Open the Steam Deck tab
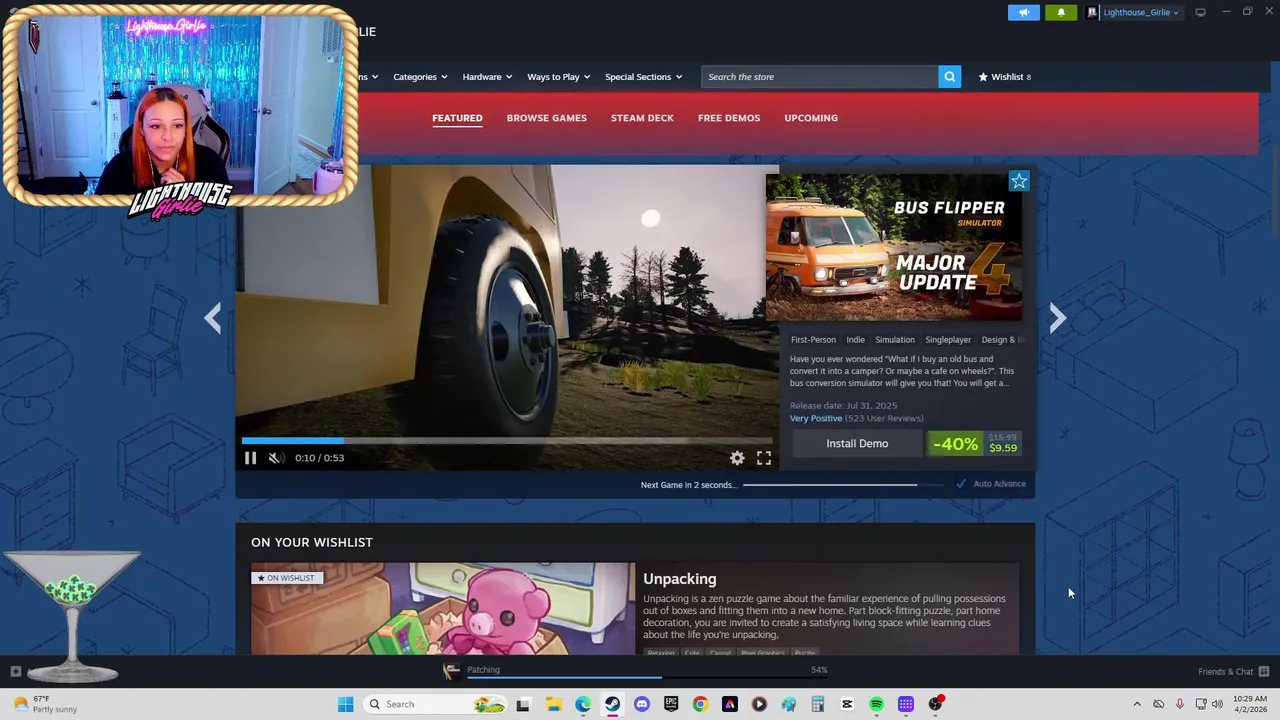1280x720 pixels. coord(642,118)
